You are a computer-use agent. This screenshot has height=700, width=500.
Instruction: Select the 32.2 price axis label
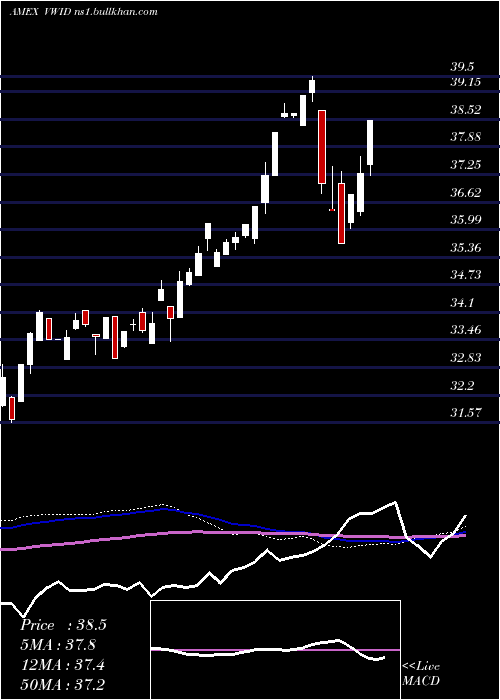pos(462,385)
